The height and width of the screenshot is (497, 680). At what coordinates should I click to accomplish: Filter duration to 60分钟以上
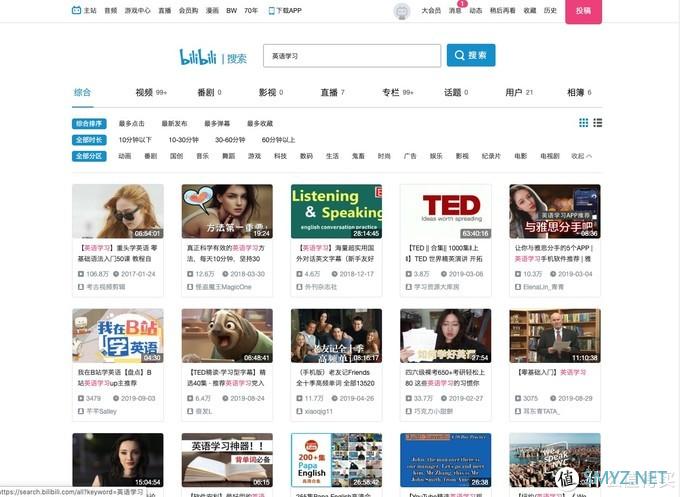[x=278, y=140]
